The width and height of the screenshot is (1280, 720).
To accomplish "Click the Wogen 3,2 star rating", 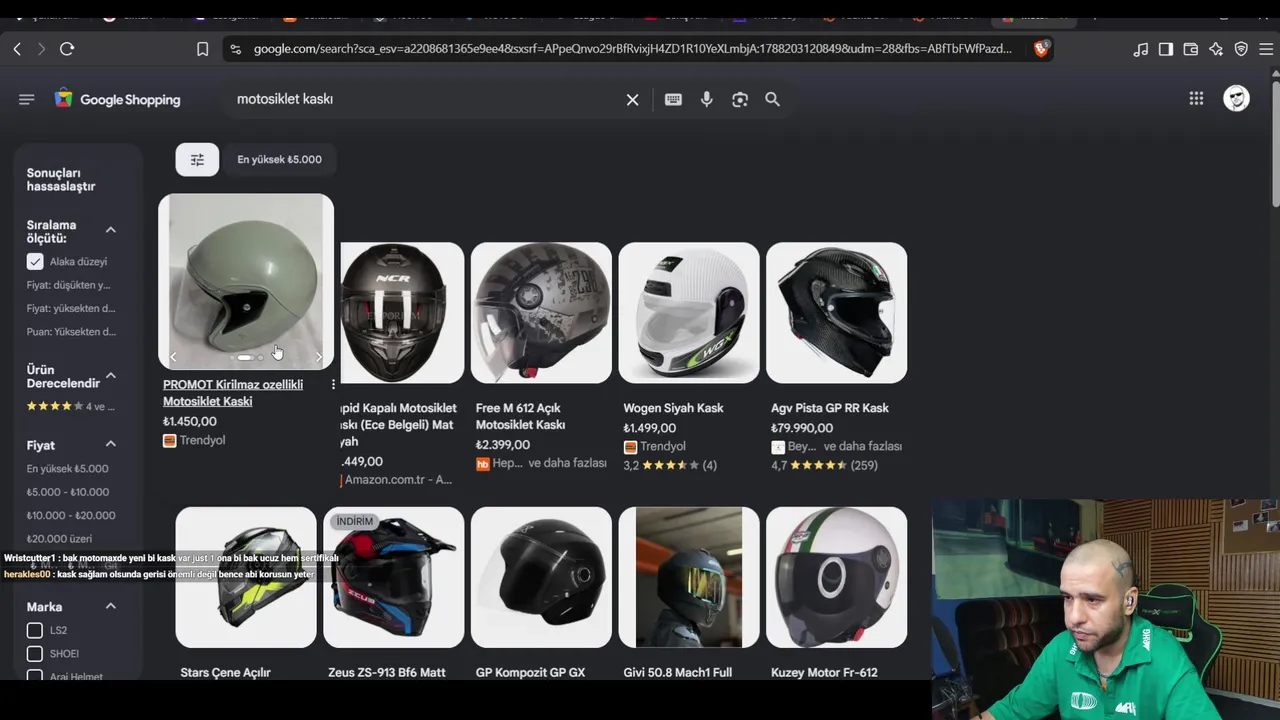I will point(670,466).
